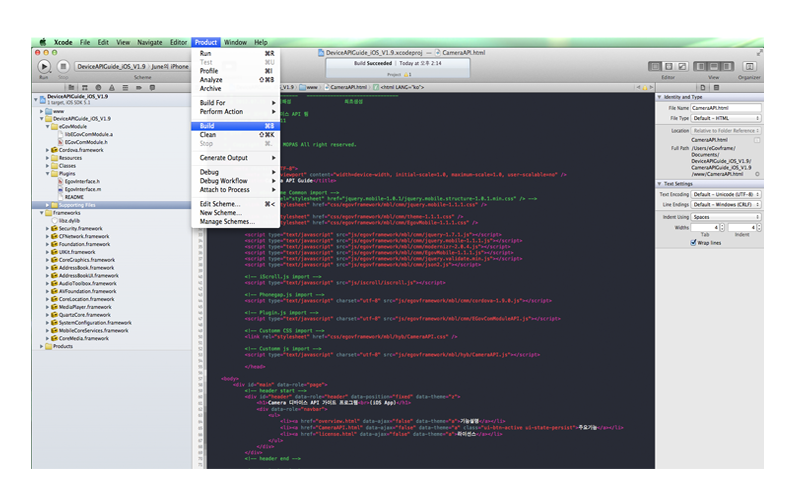Select the Standard editor mode icon
Viewport: 800px width, 500px height.
pyautogui.click(x=657, y=66)
